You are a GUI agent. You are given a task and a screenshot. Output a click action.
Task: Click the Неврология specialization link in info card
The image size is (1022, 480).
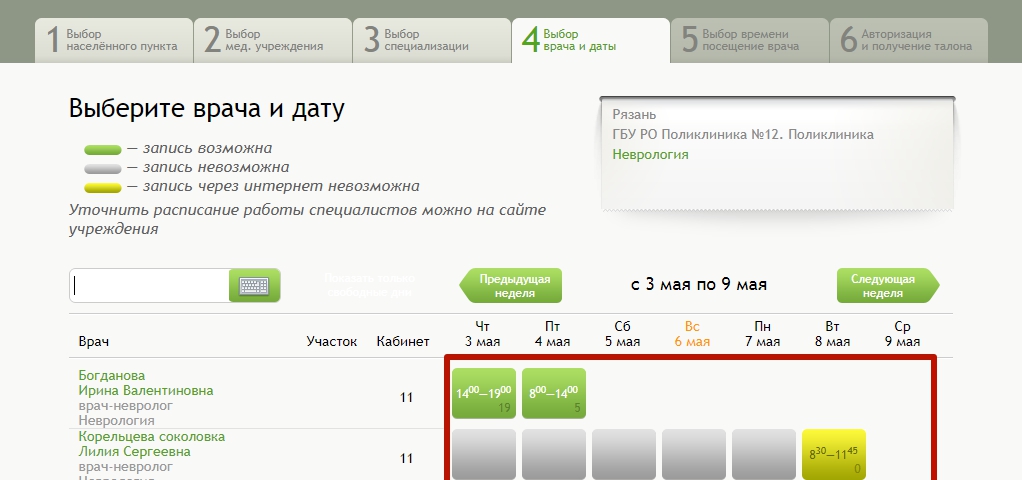click(650, 155)
